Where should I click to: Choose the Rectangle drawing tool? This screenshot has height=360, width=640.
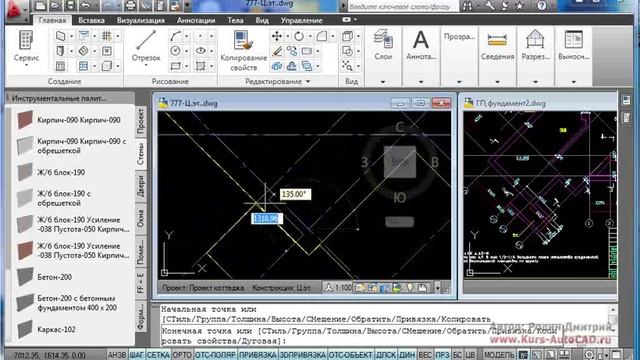pos(176,66)
